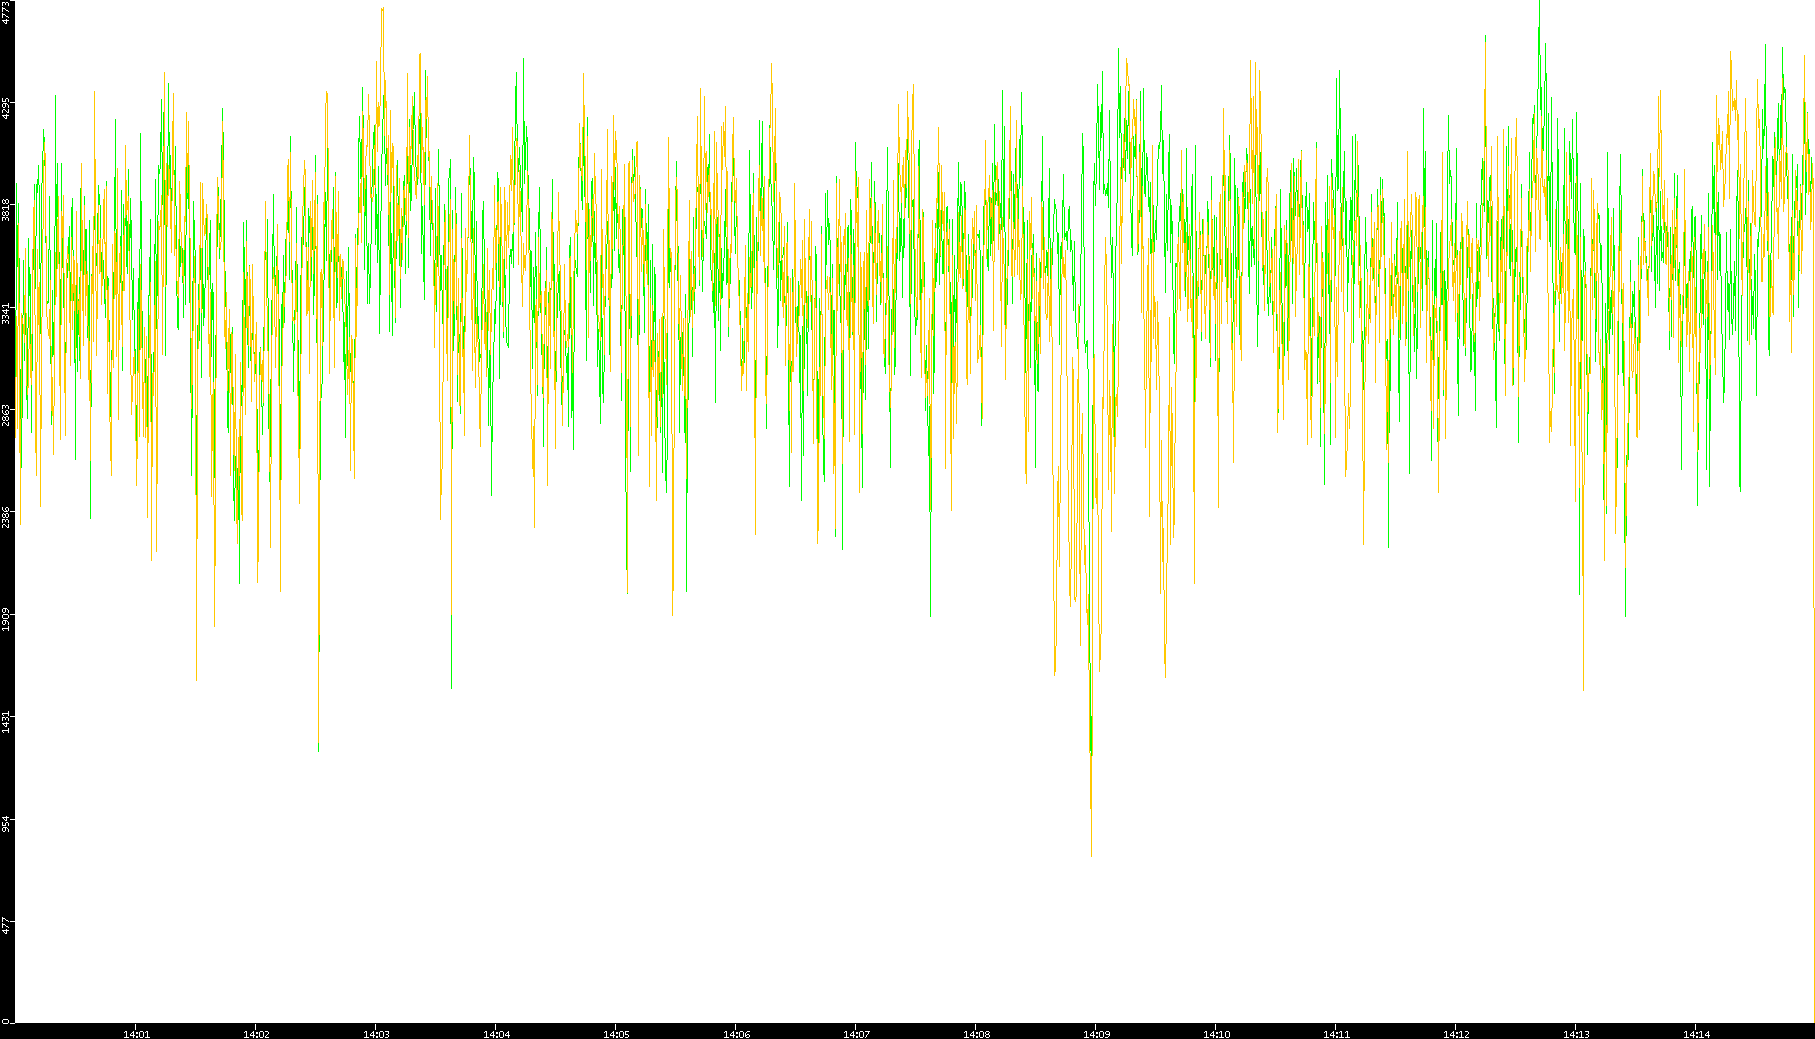Click the 14:10 time axis label
The width and height of the screenshot is (1815, 1039).
coord(1216,1033)
